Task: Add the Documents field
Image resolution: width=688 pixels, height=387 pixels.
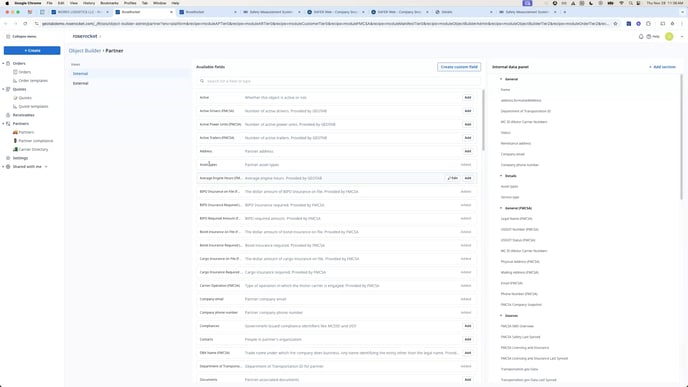Action: pyautogui.click(x=468, y=380)
